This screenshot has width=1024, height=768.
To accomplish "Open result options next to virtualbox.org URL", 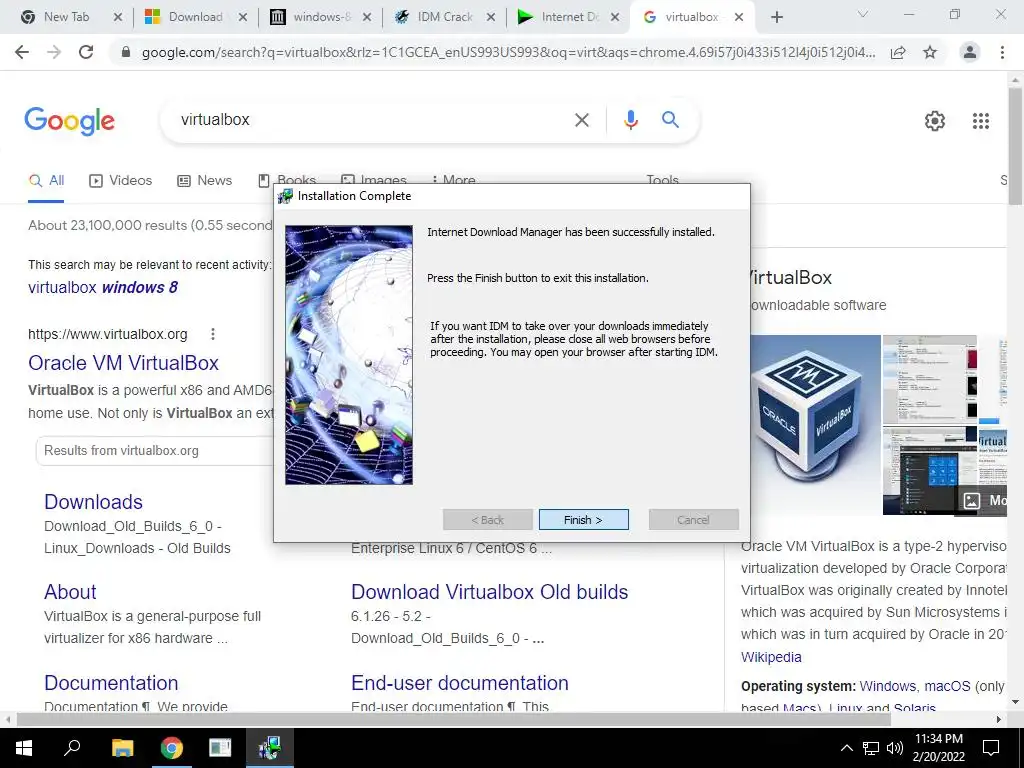I will point(212,334).
